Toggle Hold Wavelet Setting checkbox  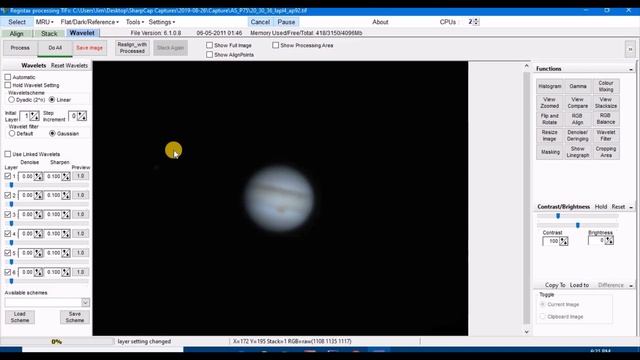click(8, 85)
